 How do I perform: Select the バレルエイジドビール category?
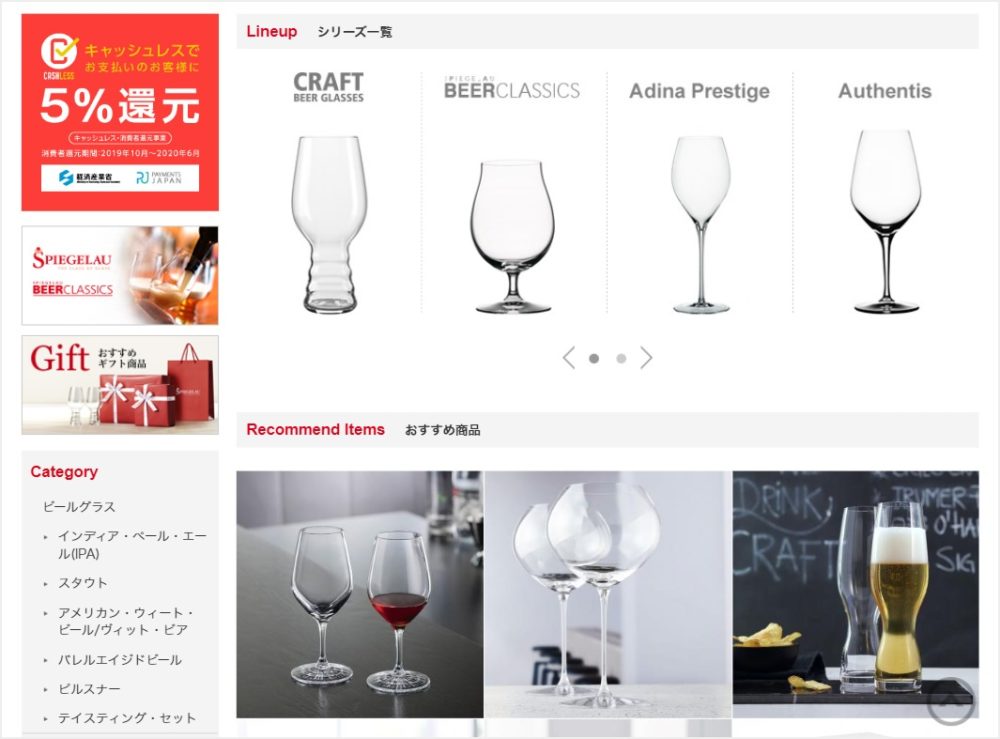pyautogui.click(x=120, y=659)
